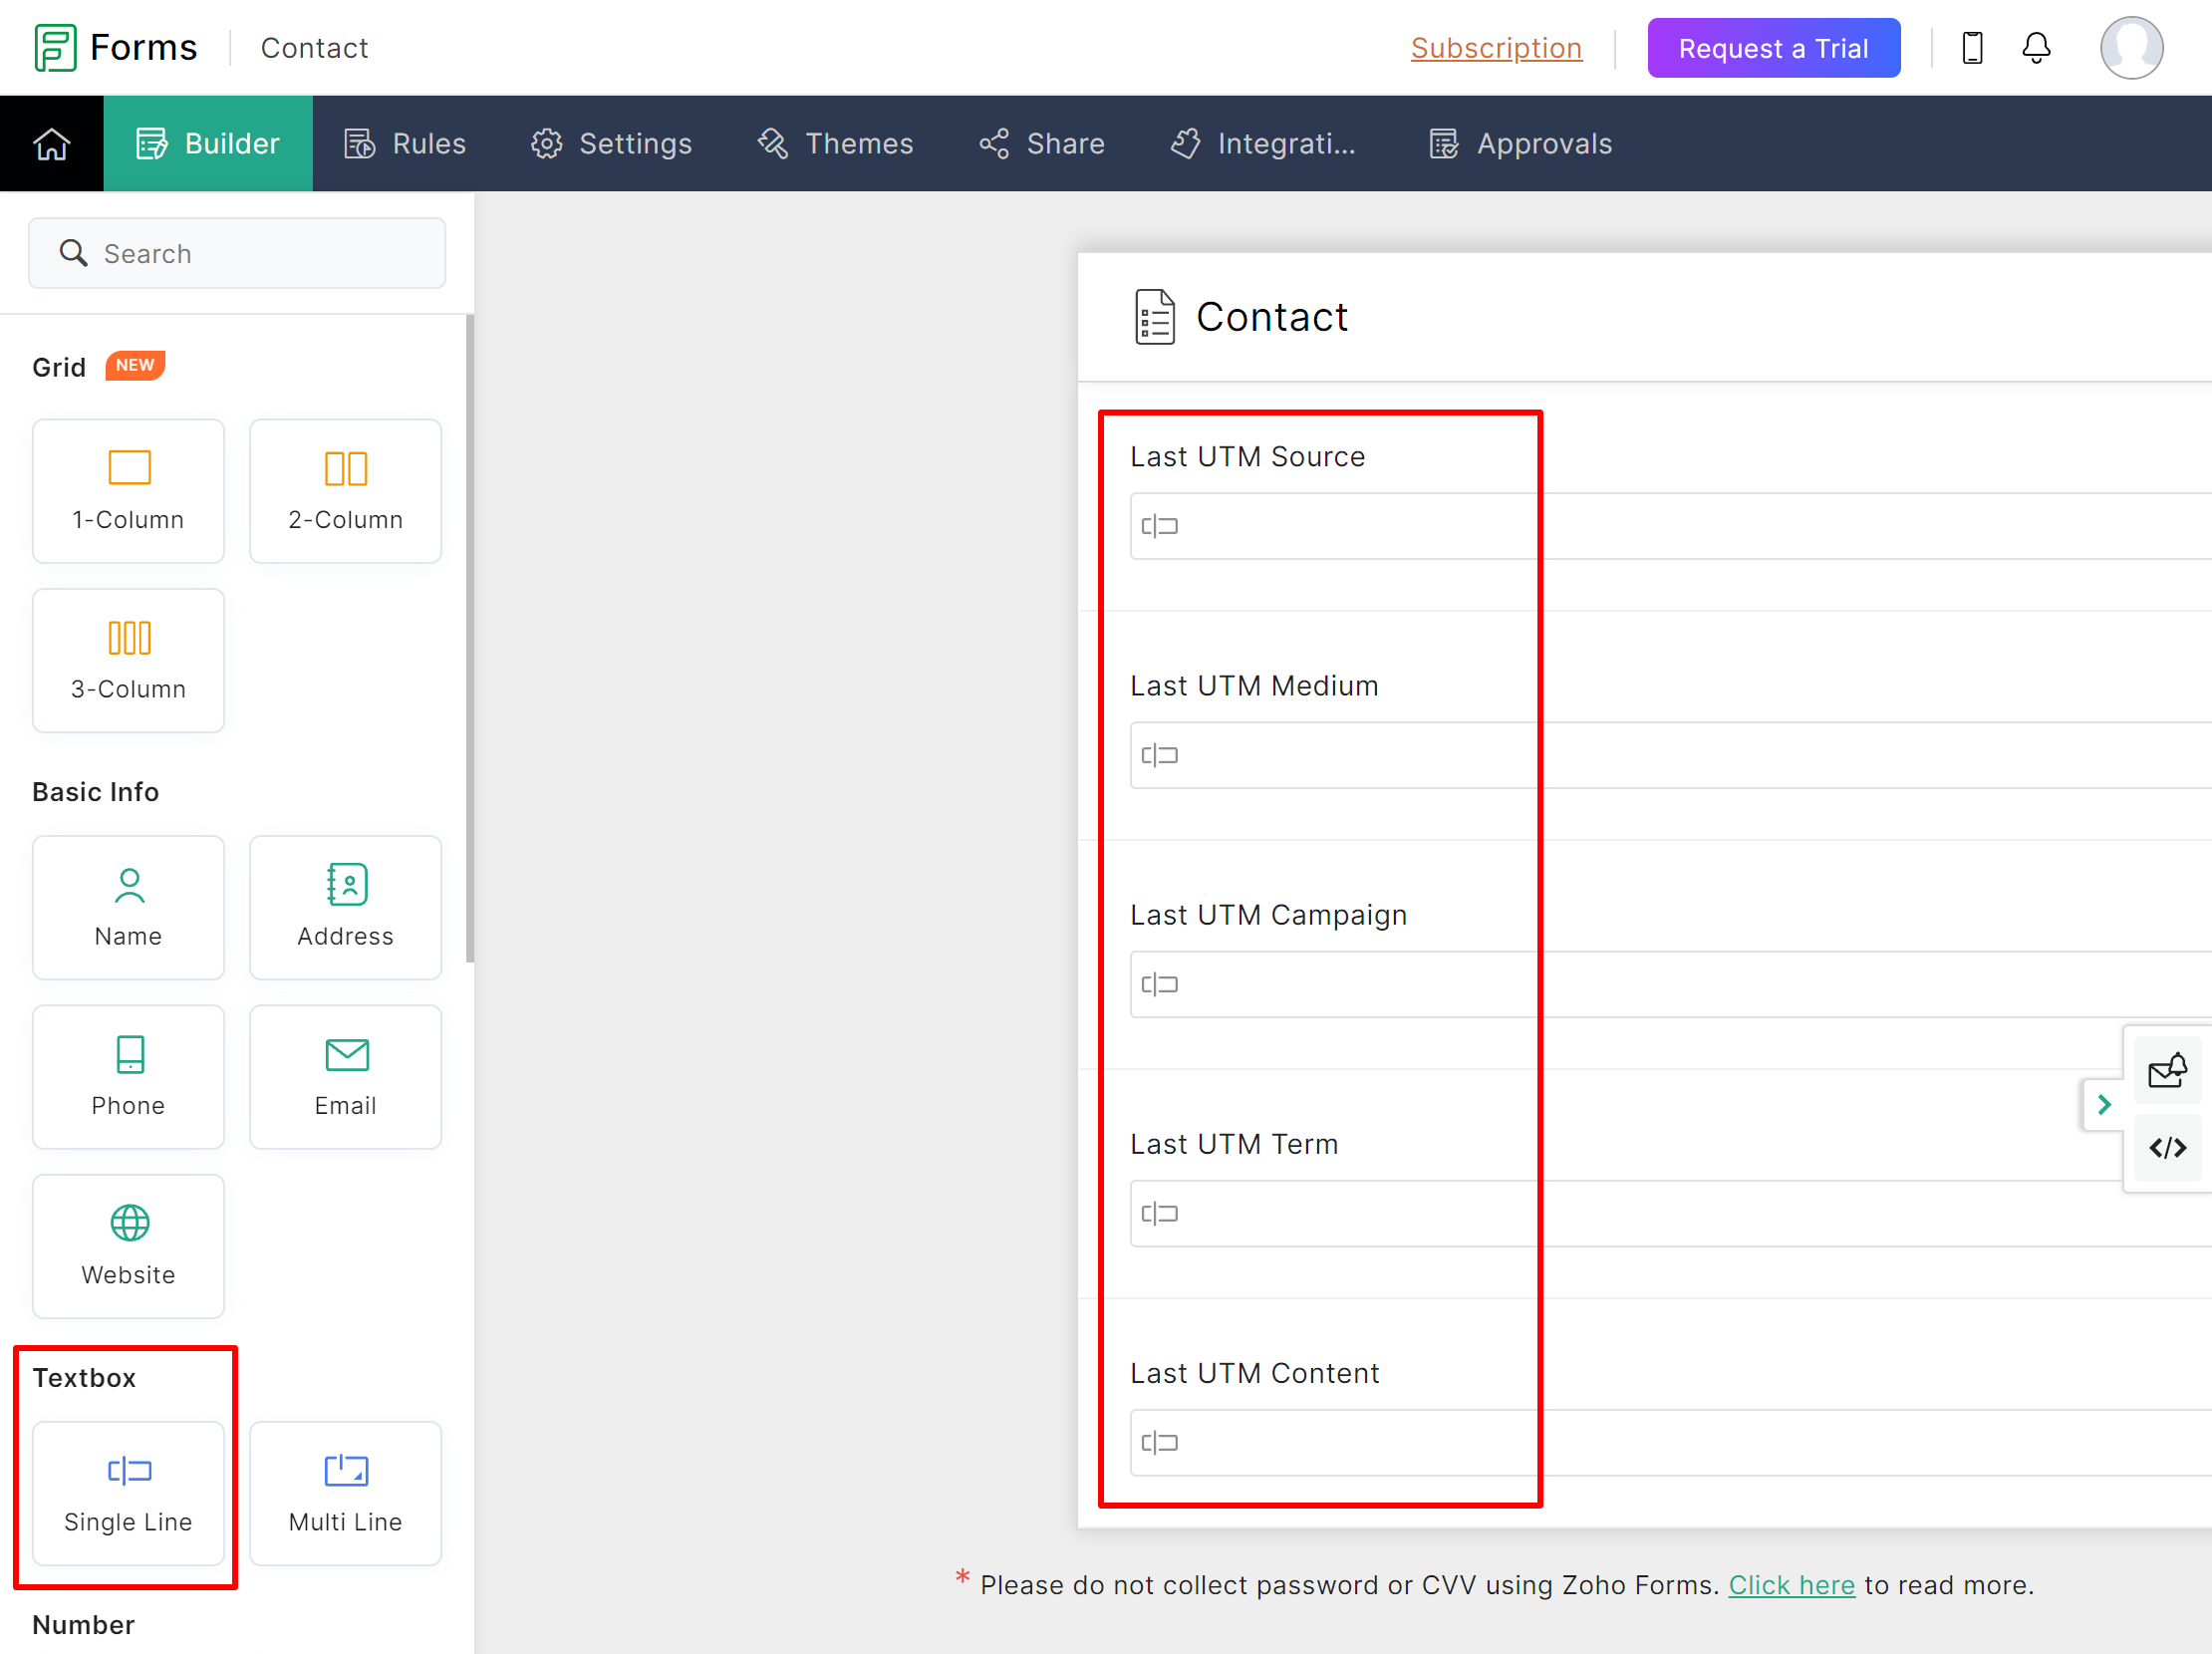Open the Settings tab
Viewport: 2212px width, 1654px height.
[611, 144]
